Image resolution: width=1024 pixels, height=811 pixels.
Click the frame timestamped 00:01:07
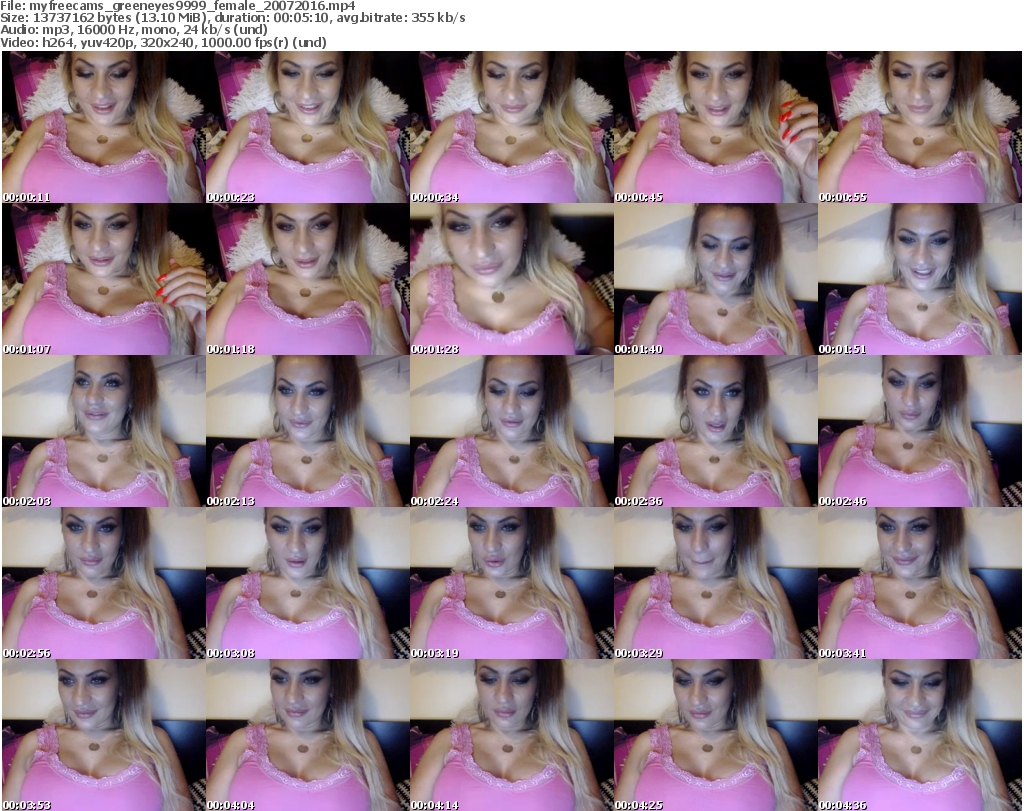(x=103, y=279)
